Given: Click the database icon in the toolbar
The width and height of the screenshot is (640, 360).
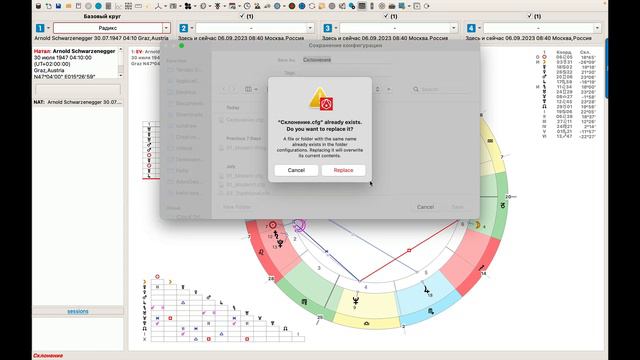Looking at the screenshot, I should 38,6.
